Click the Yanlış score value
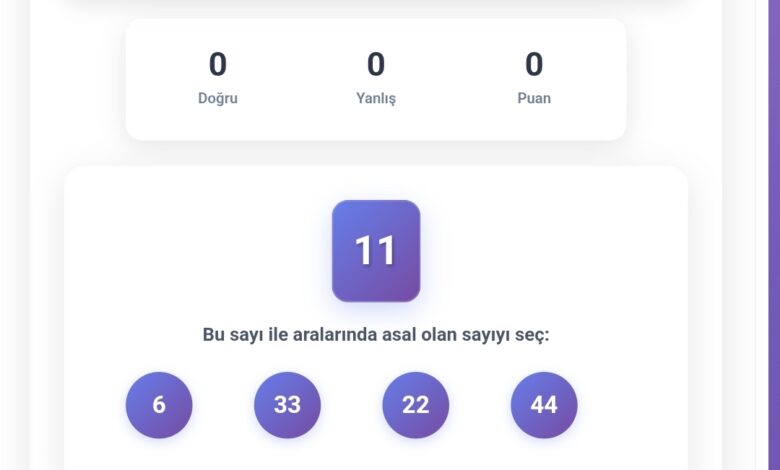The height and width of the screenshot is (470, 780). (x=376, y=65)
